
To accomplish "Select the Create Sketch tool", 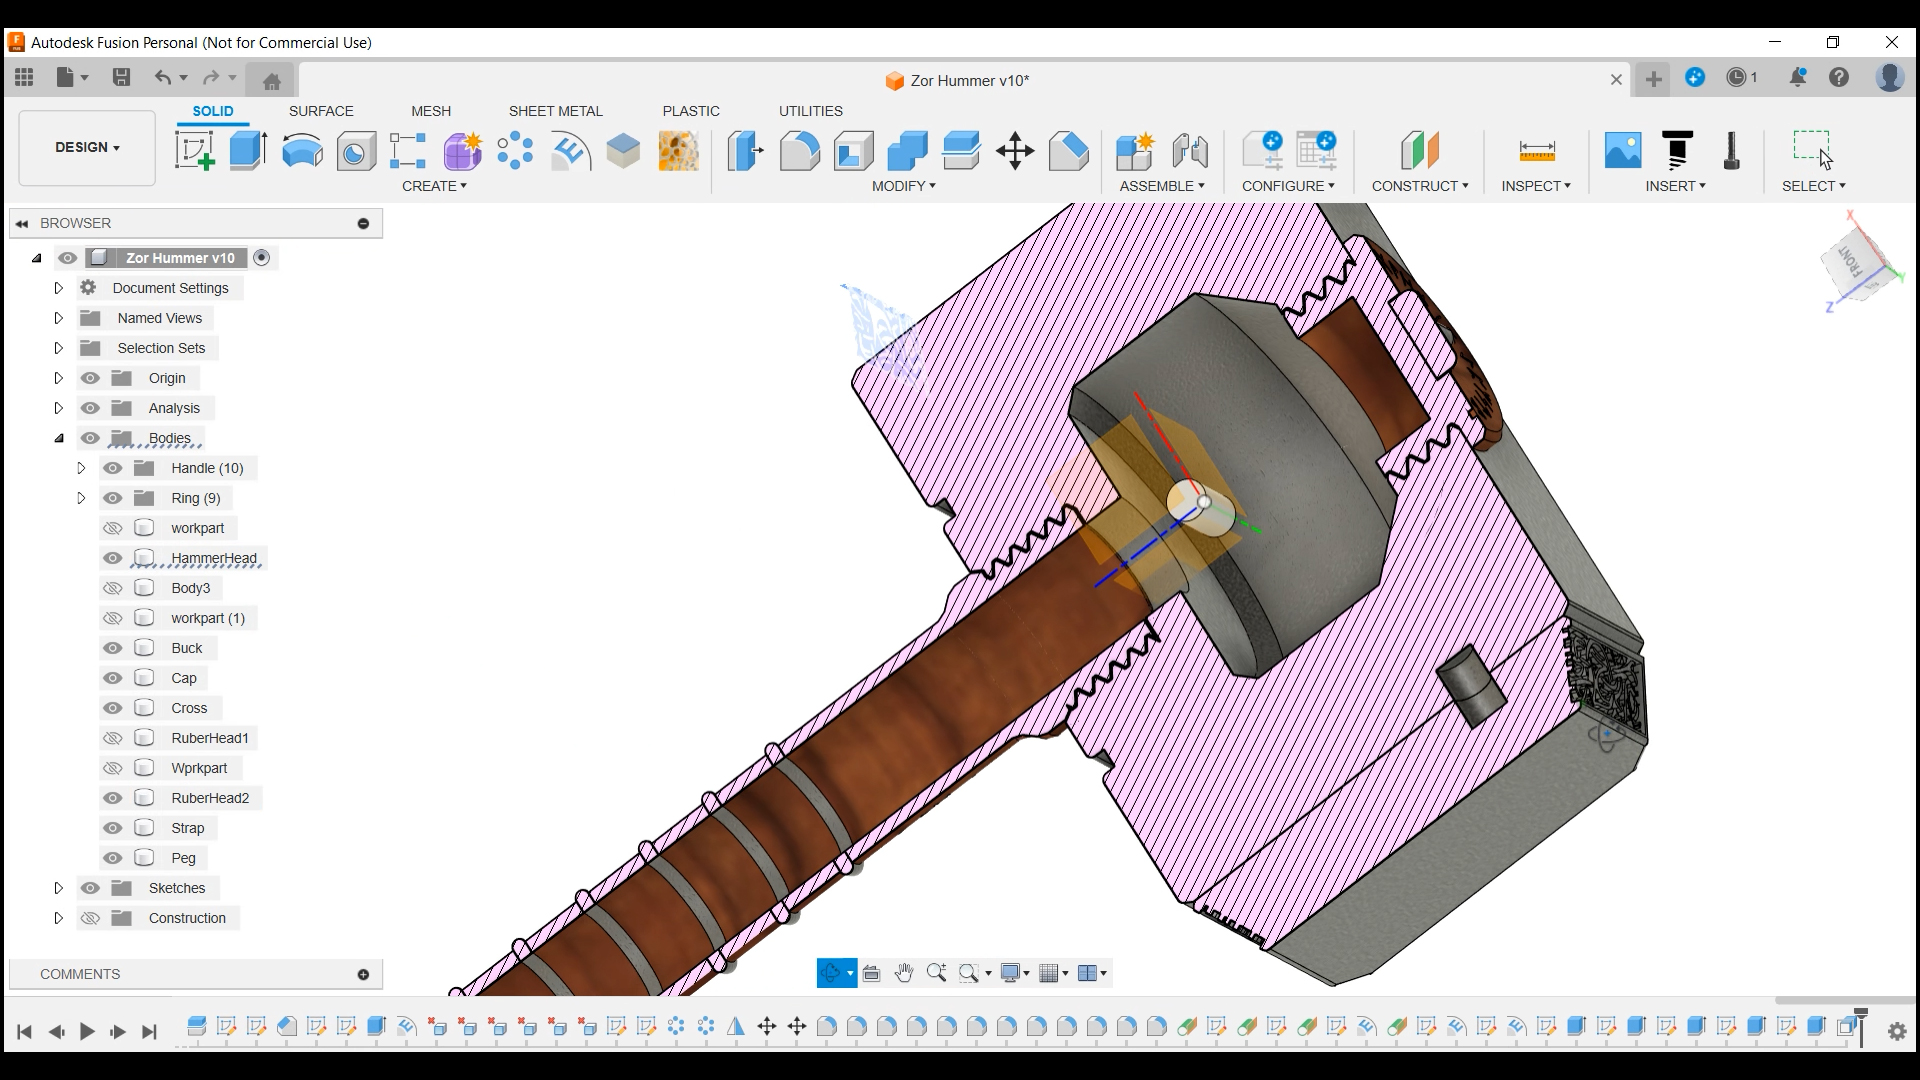I will 194,151.
